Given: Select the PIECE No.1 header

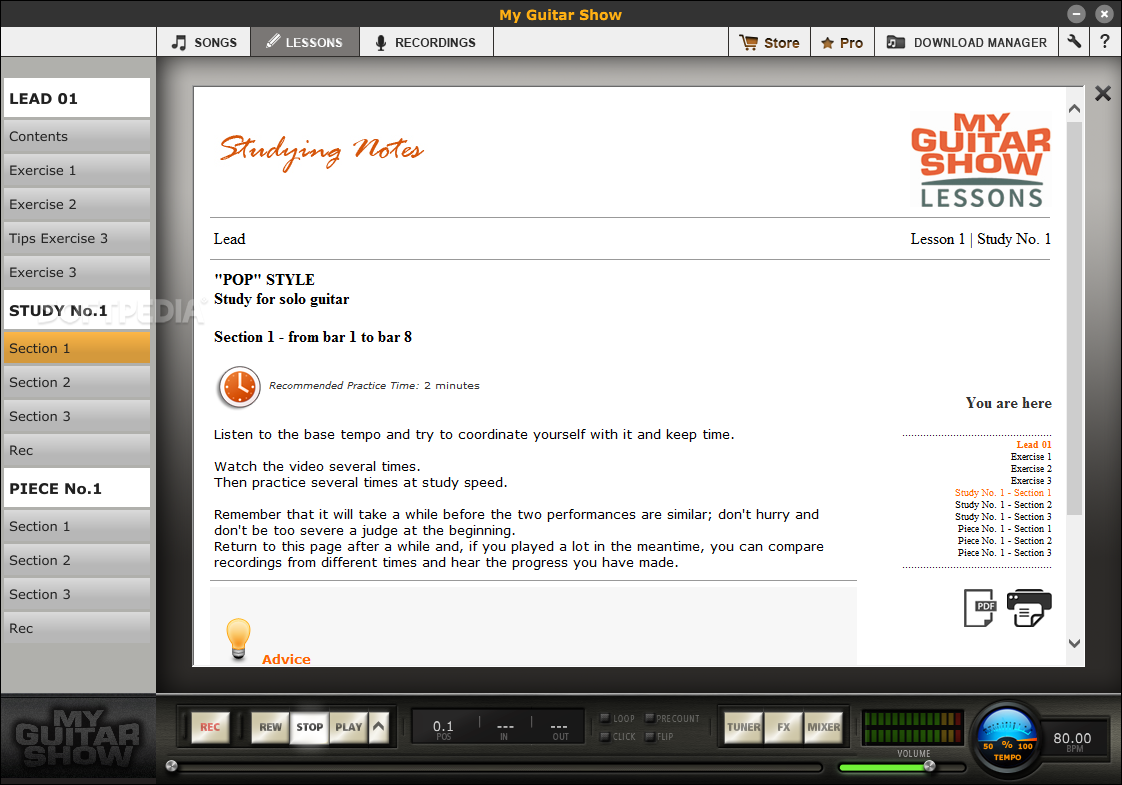Looking at the screenshot, I should click(77, 488).
